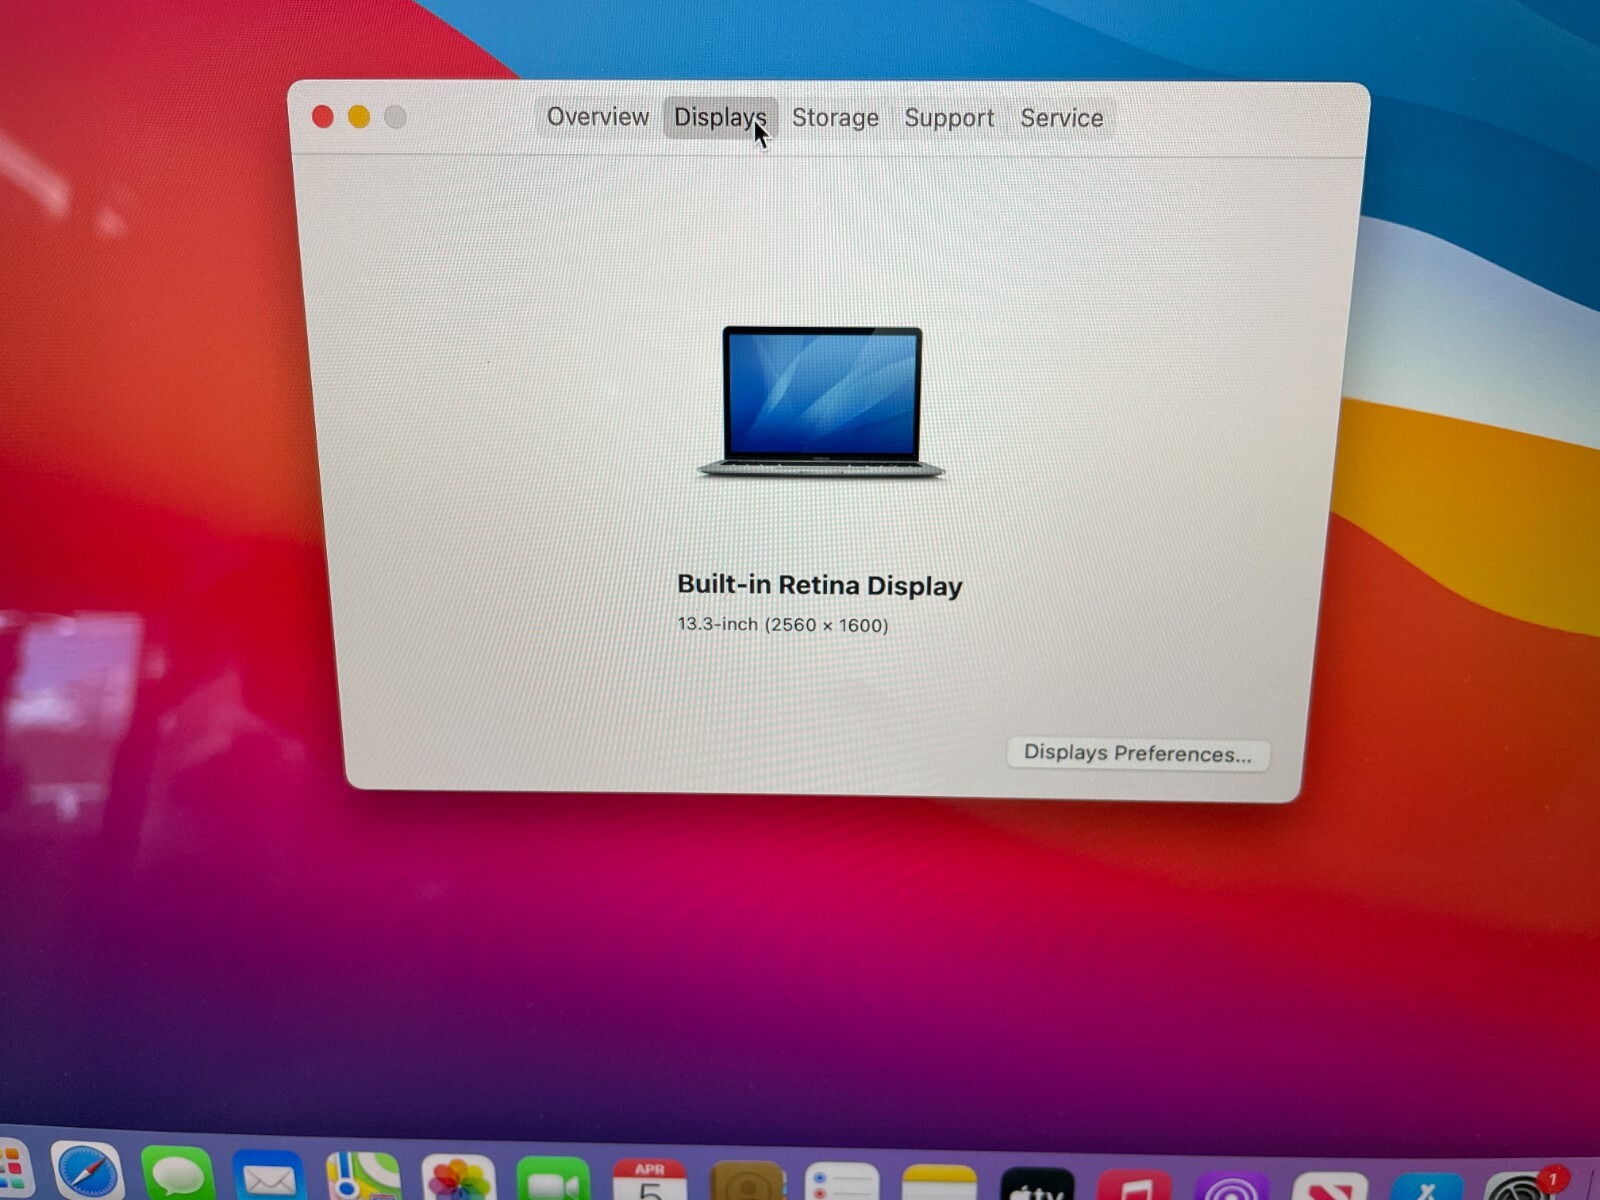Launch the Apple TV app

click(1037, 1184)
